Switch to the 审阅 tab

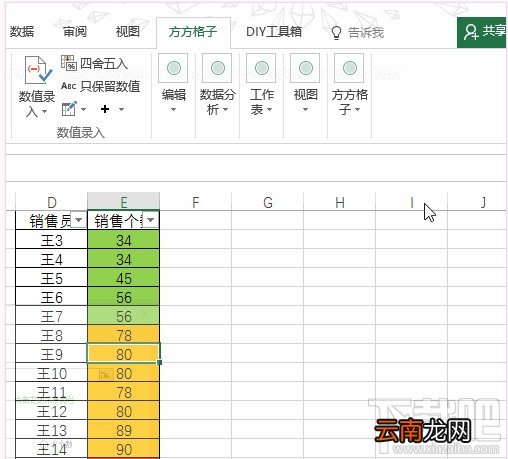75,32
